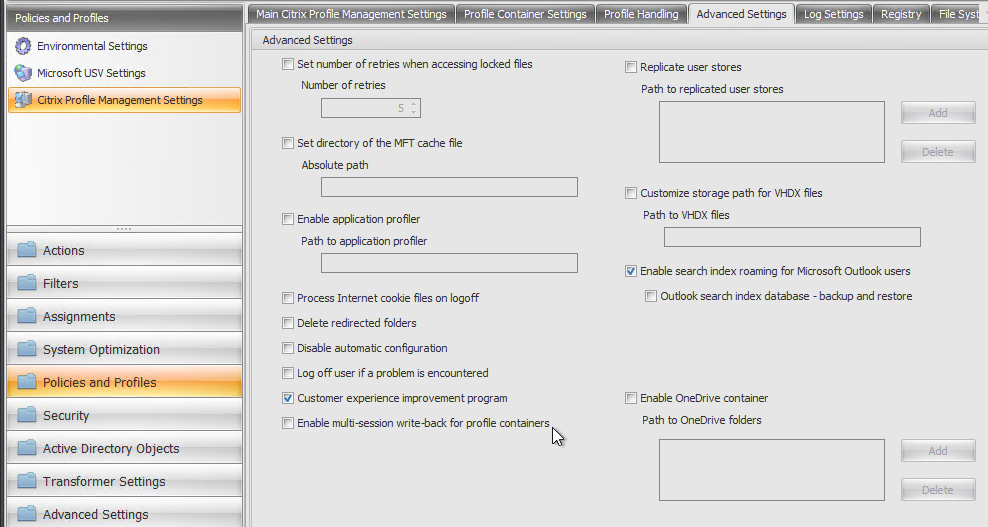Open the Assignments navigation section
Viewport: 988px width, 527px height.
point(124,316)
